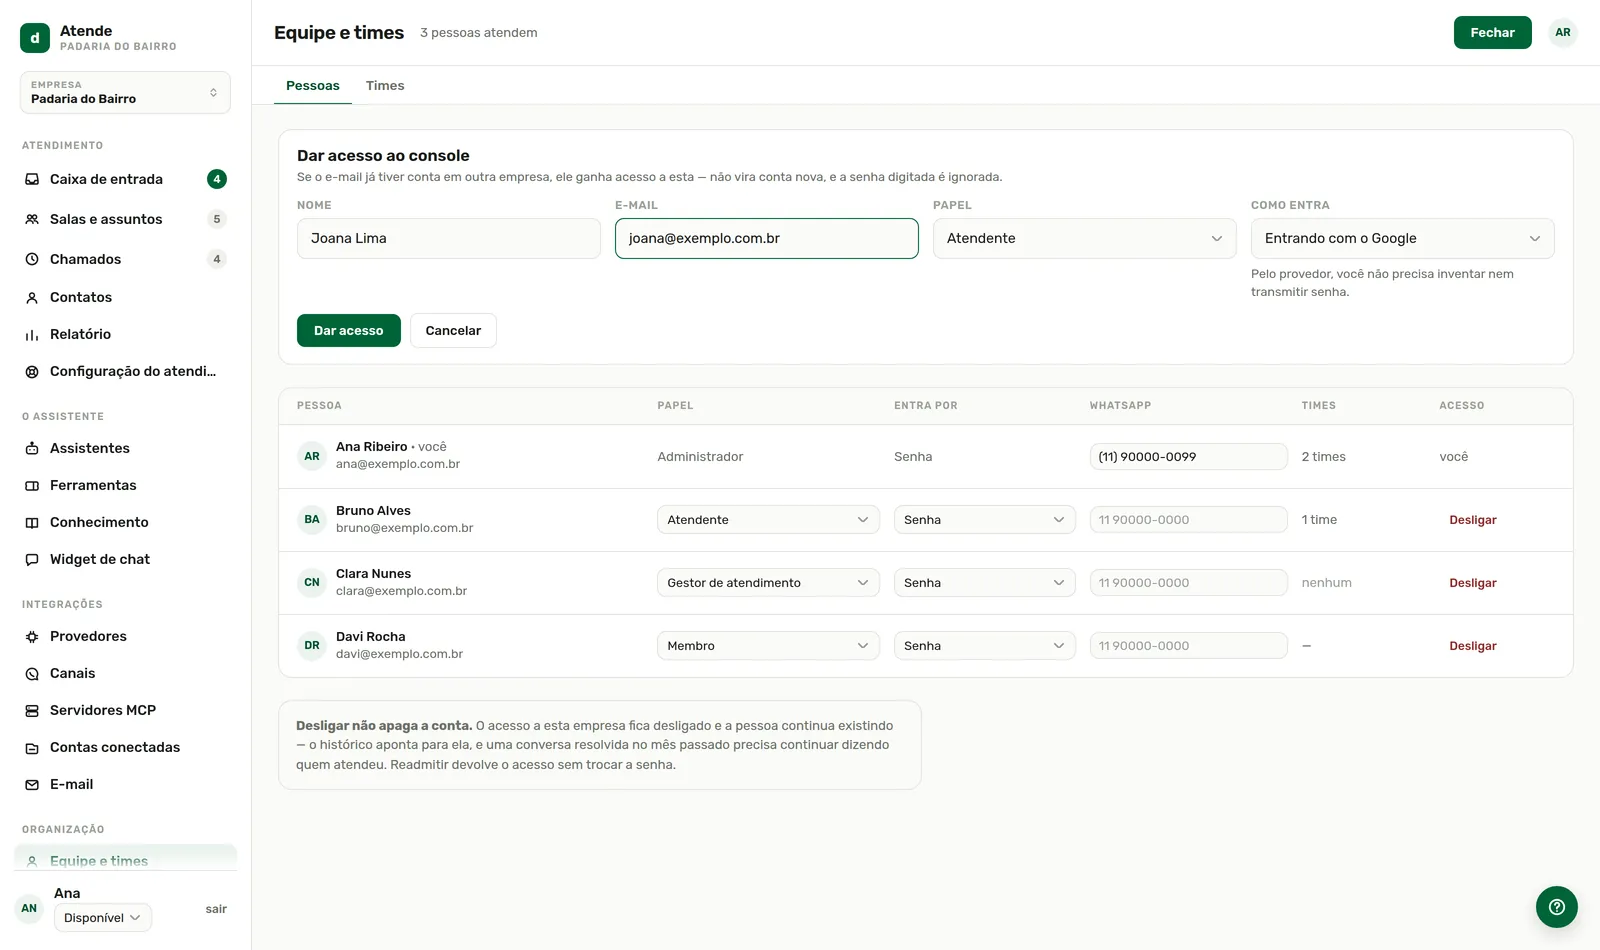Click the Dar acesso button
Screen dimensions: 1600x950
click(x=349, y=331)
